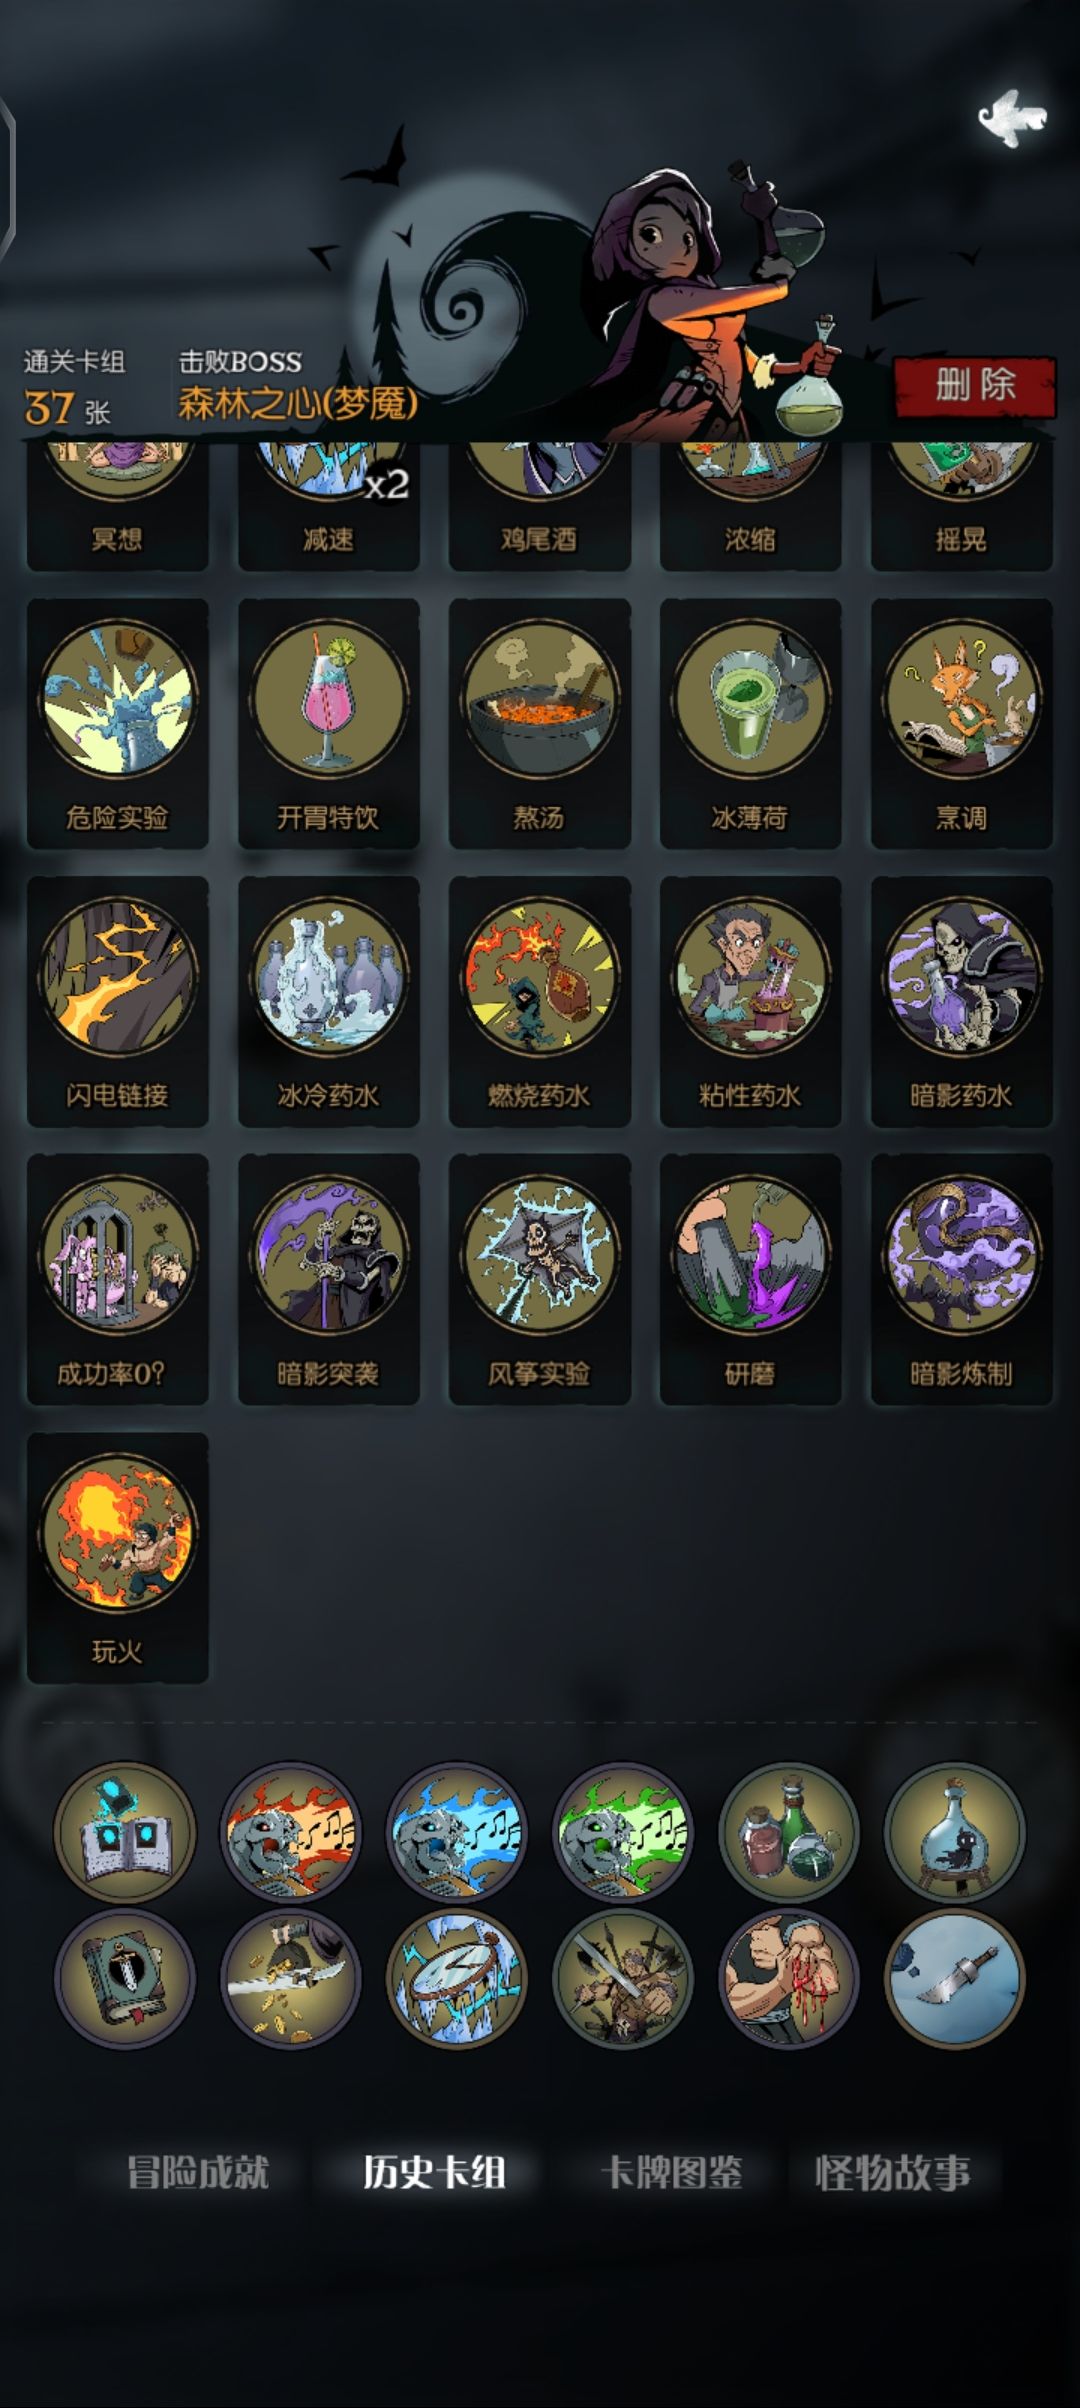
Task: View the 燃烧药水 card
Action: click(539, 1002)
